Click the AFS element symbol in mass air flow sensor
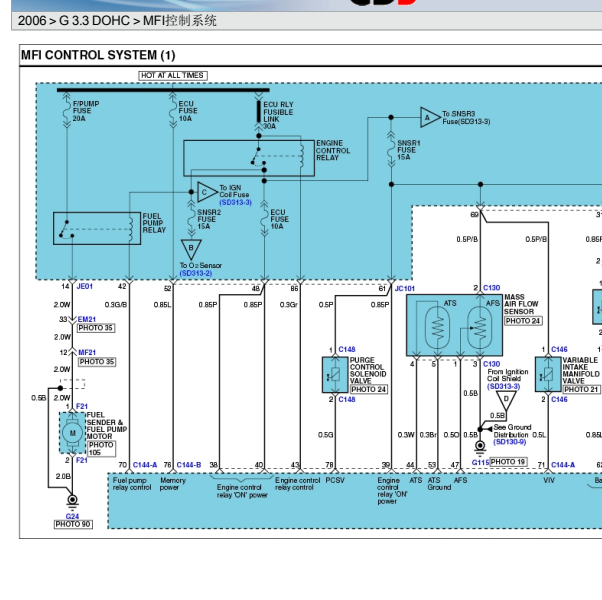This screenshot has width=602, height=600. [x=479, y=327]
